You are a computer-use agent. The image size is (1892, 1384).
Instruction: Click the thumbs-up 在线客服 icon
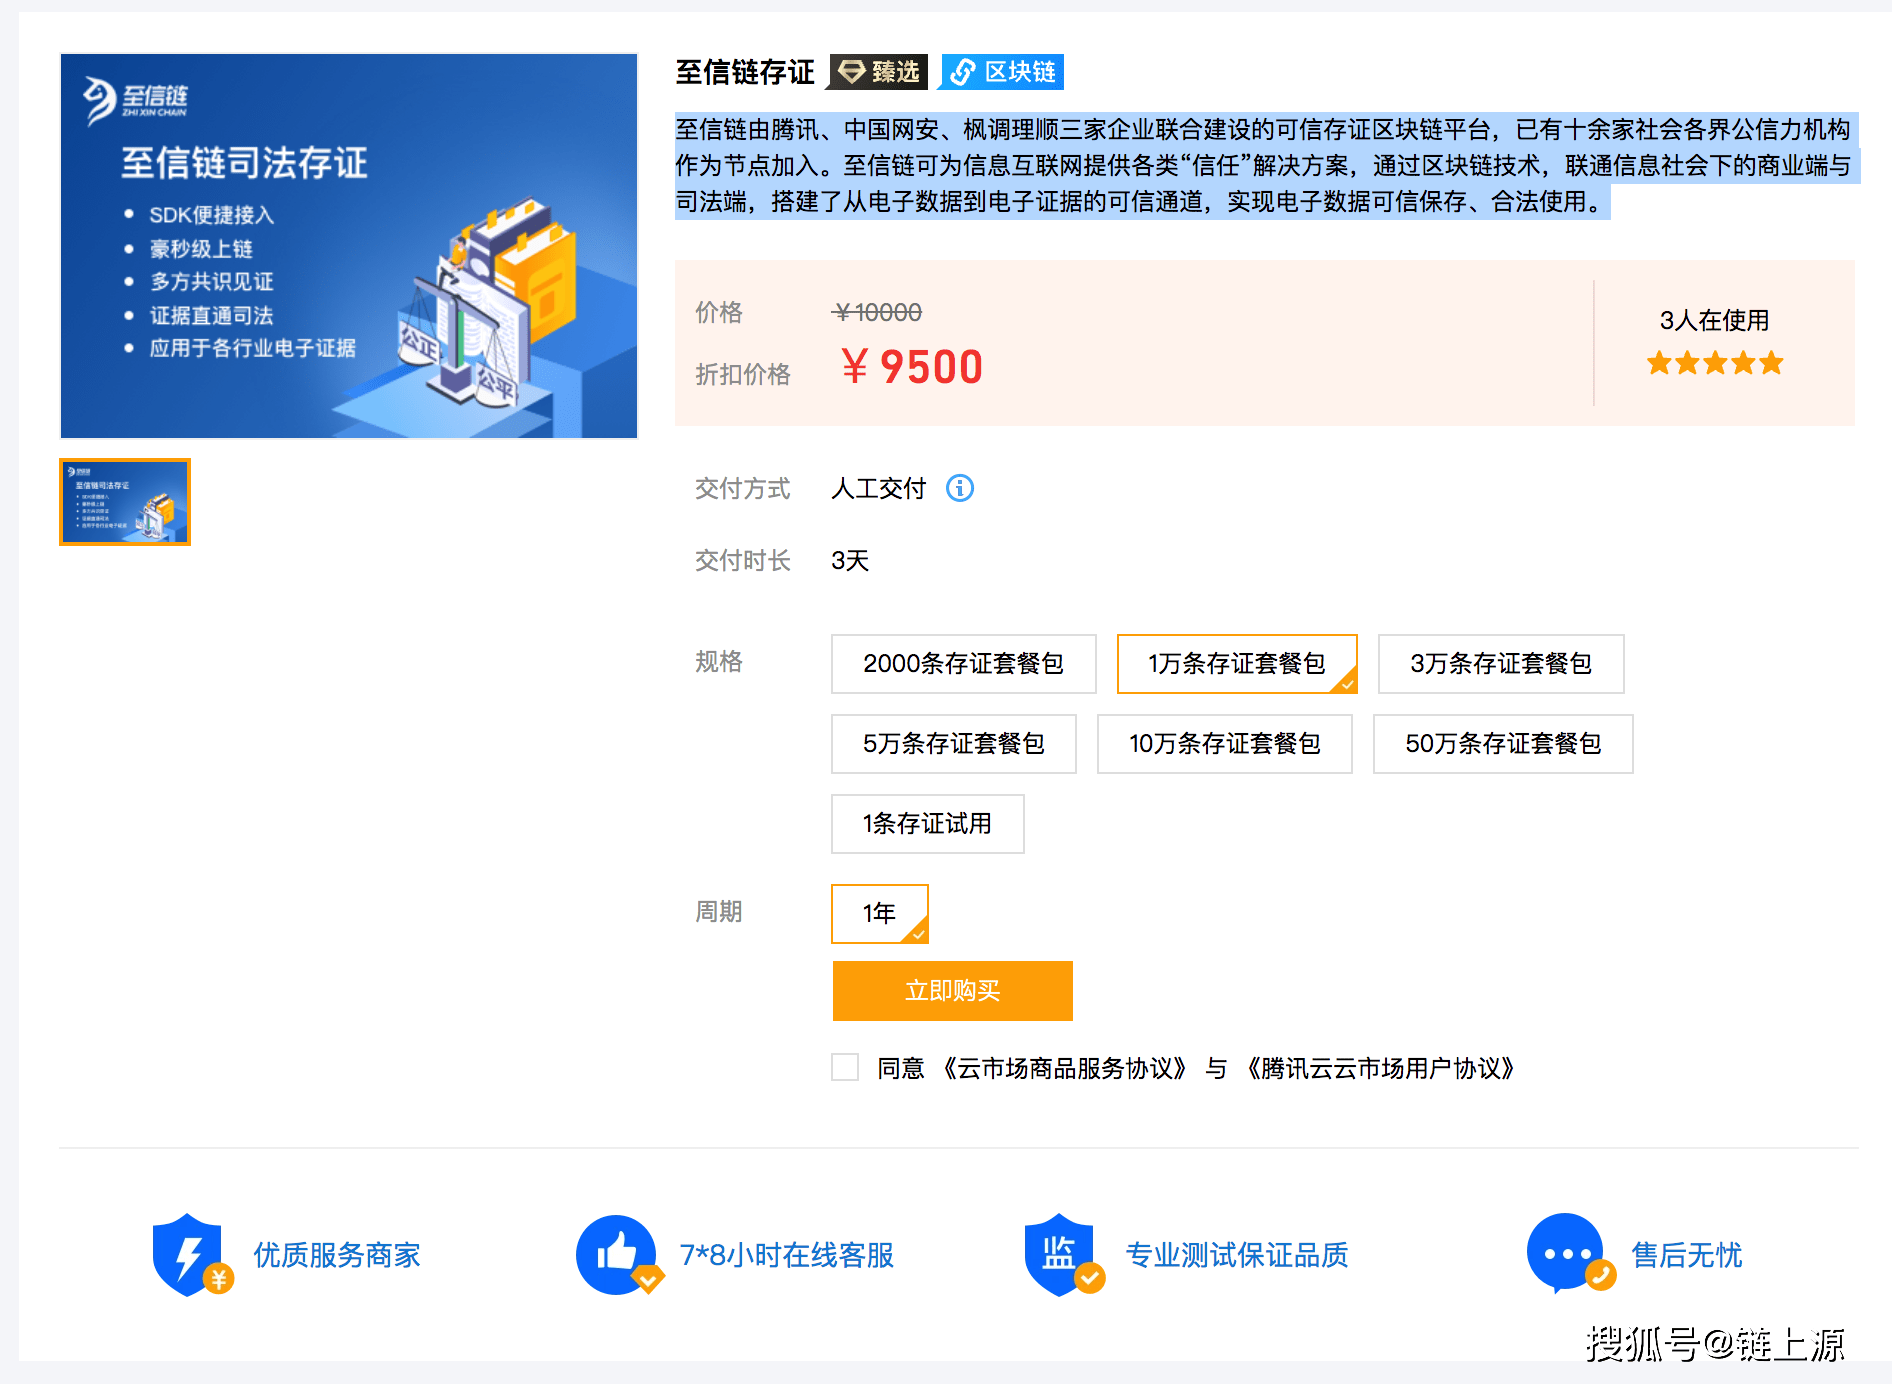pyautogui.click(x=619, y=1255)
